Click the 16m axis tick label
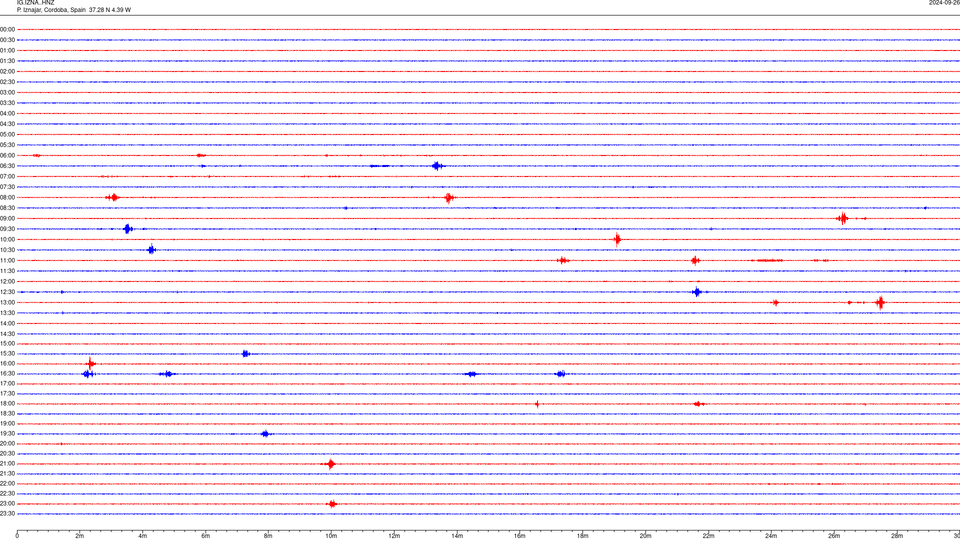The image size is (960, 540). click(x=520, y=536)
